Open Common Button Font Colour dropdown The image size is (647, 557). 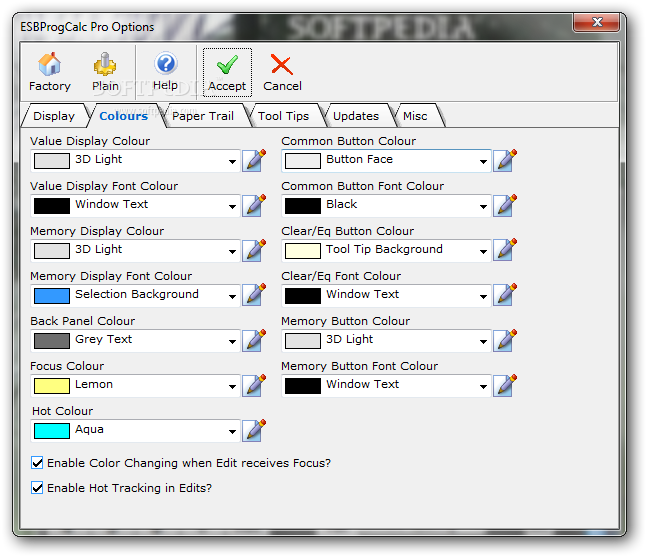click(483, 206)
